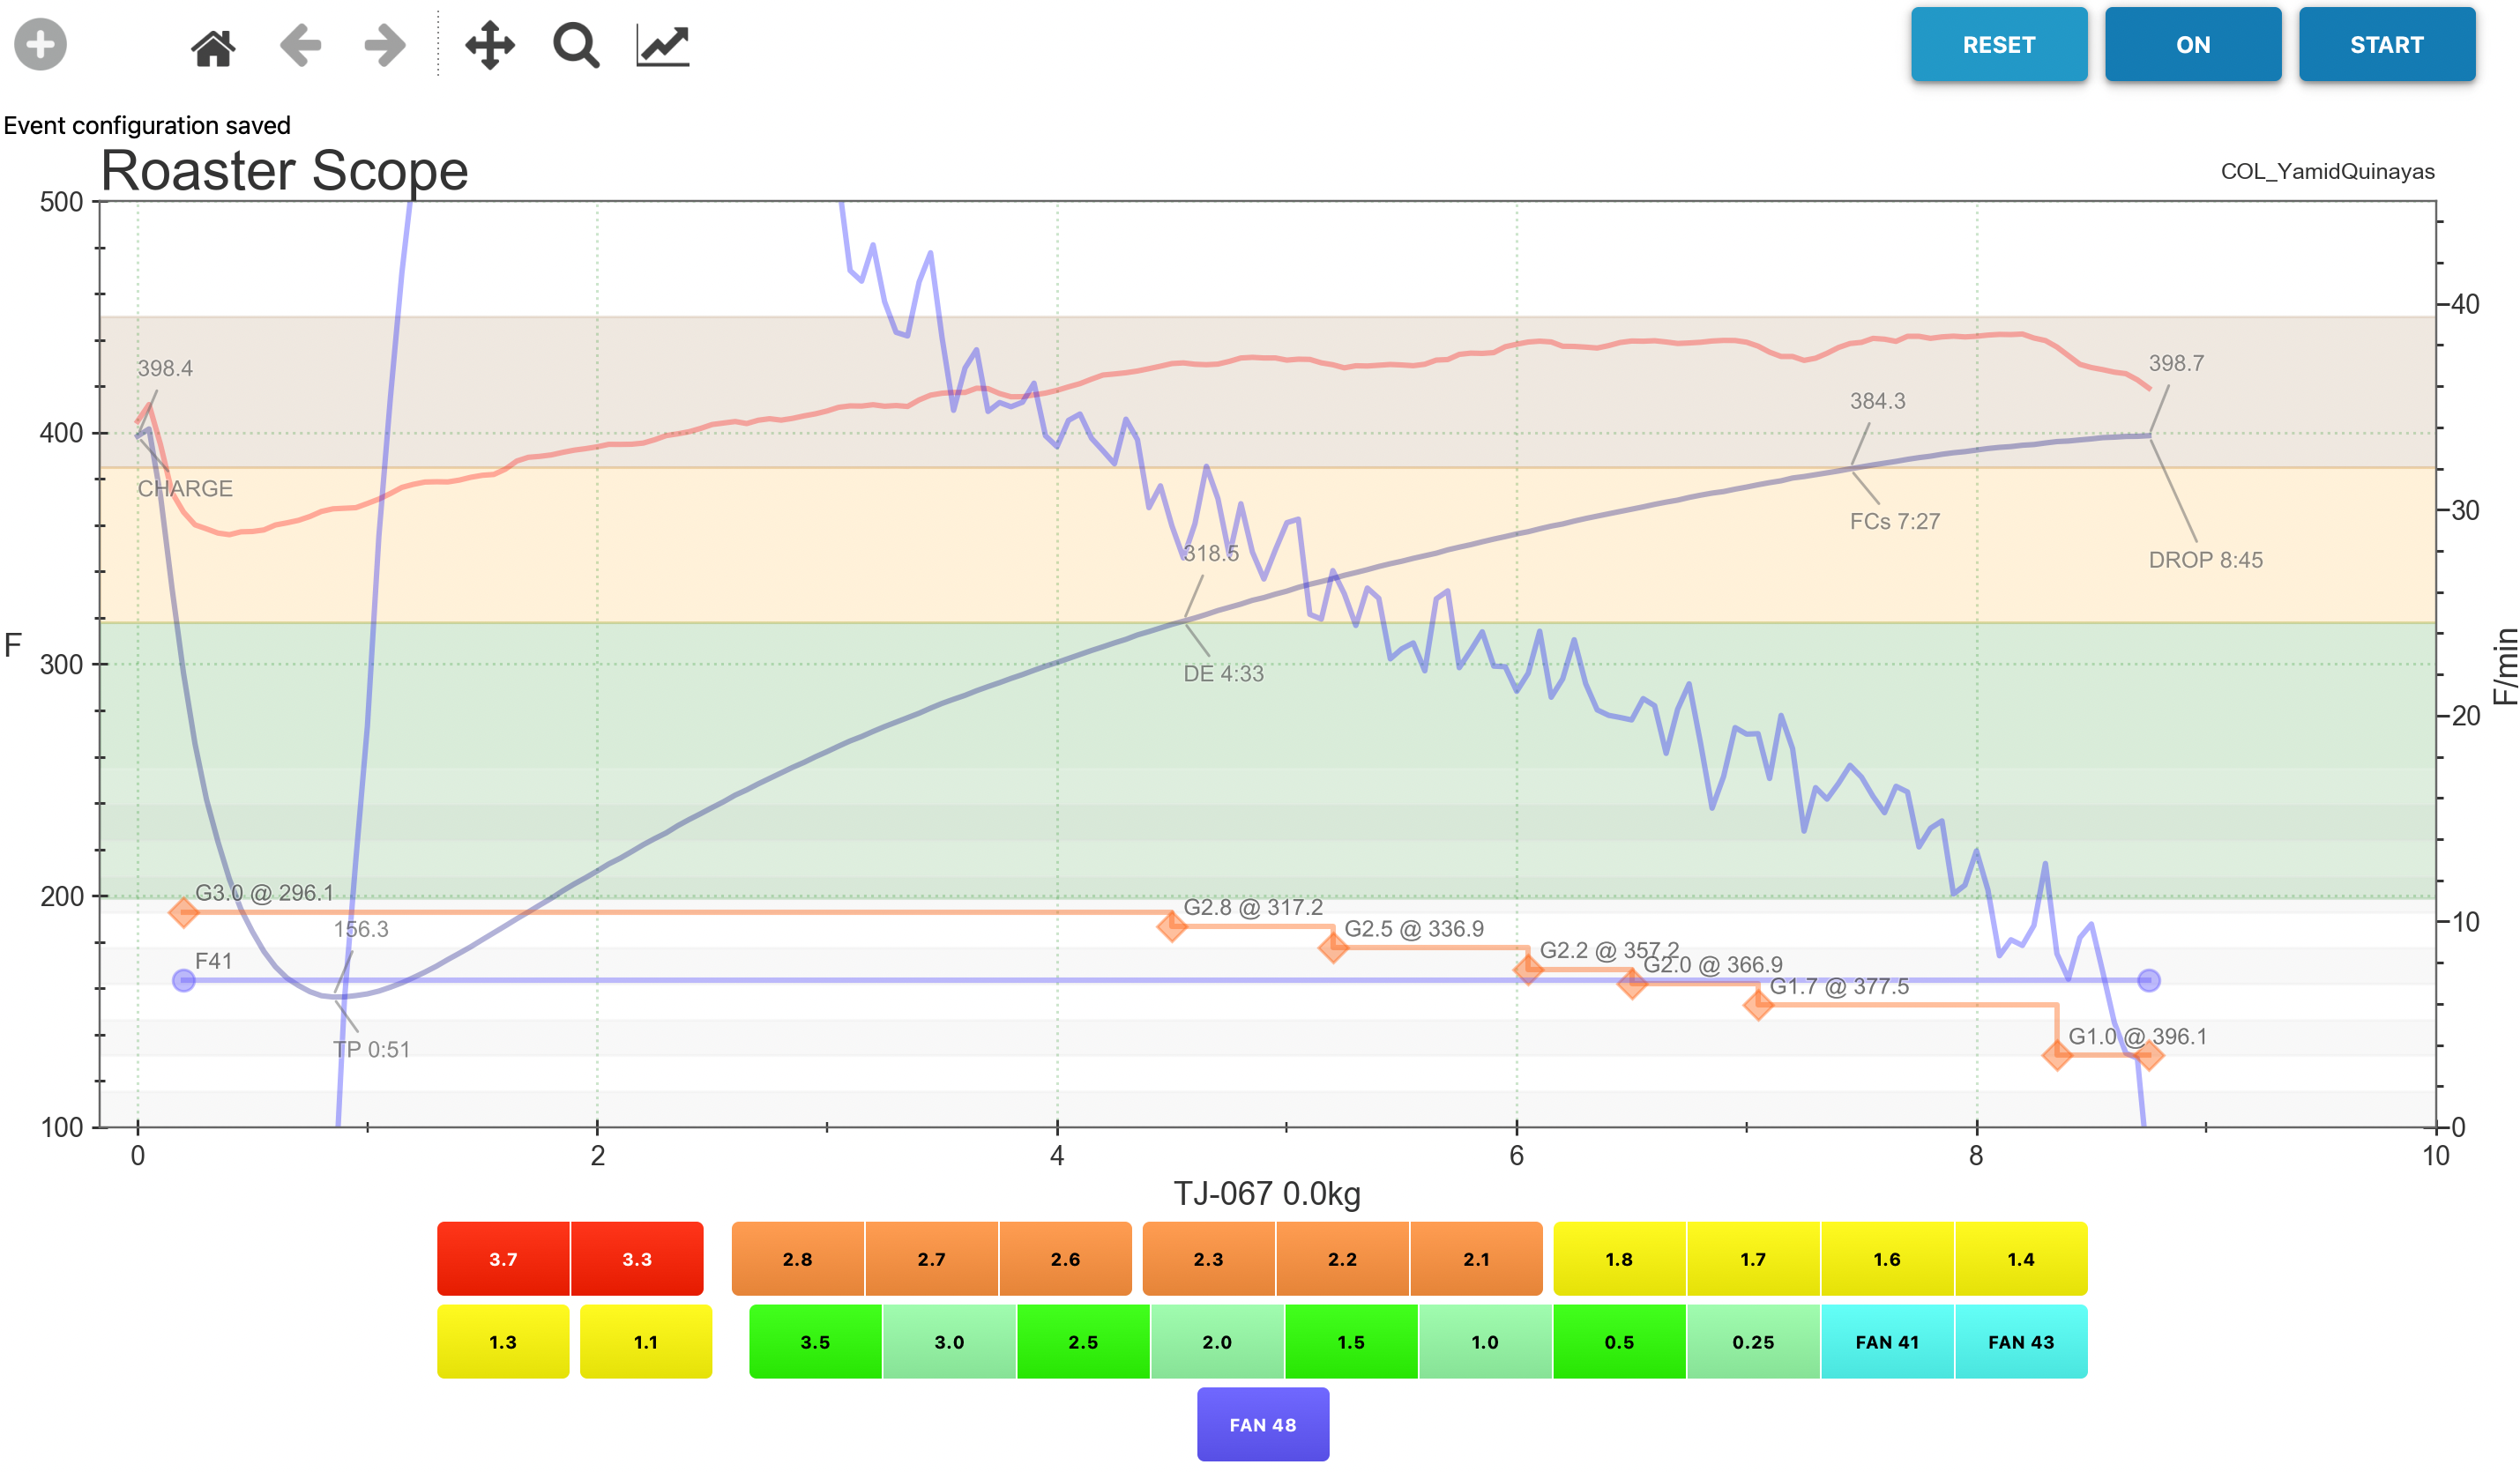
Task: Open the line chart axes icon
Action: [663, 46]
